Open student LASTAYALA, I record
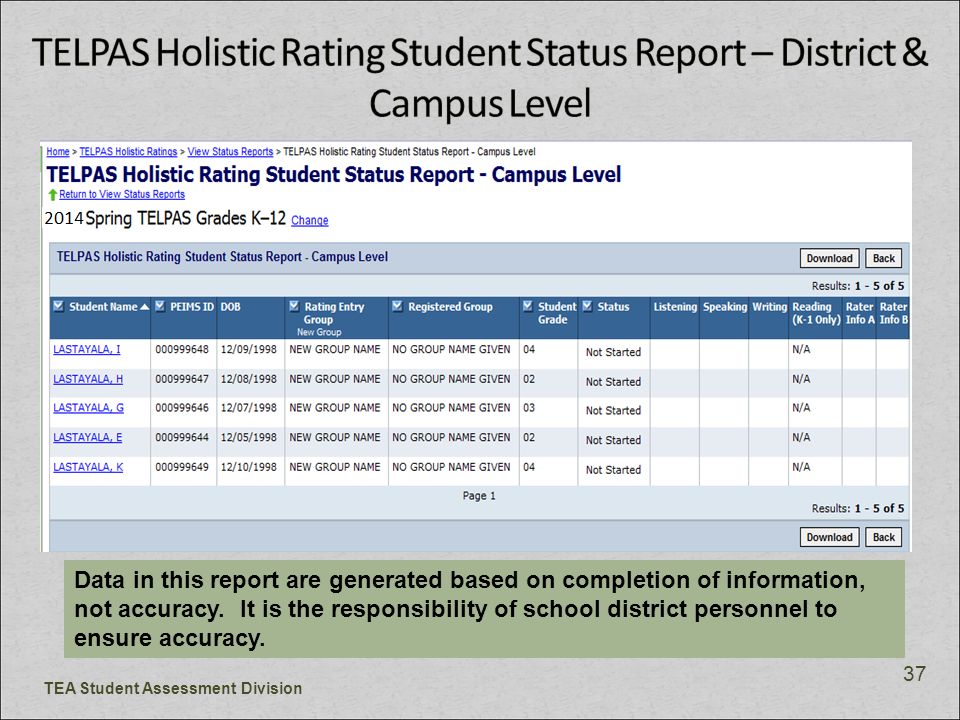The width and height of the screenshot is (960, 720). point(87,350)
